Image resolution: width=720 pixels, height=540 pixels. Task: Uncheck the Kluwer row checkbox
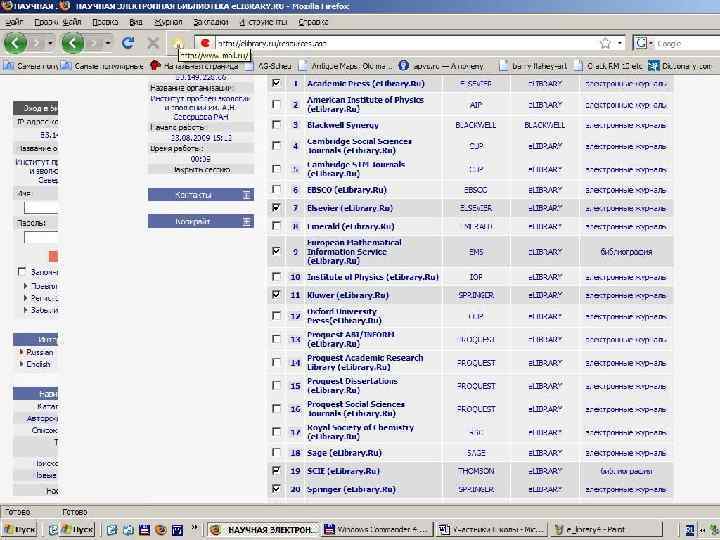(276, 295)
